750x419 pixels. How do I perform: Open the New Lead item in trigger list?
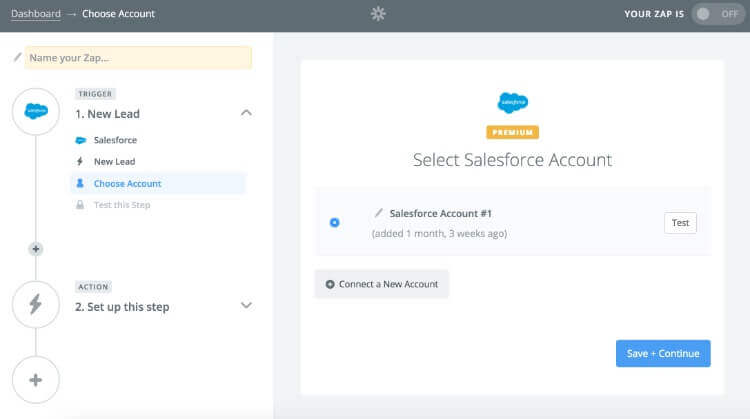(114, 162)
